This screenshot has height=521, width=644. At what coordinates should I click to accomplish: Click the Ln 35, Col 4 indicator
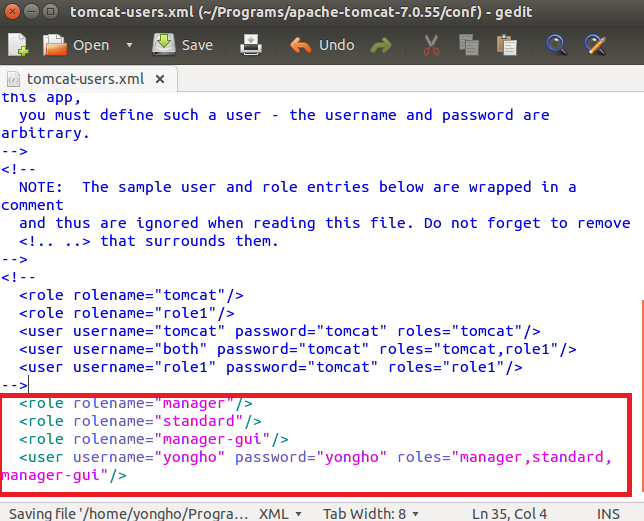509,514
